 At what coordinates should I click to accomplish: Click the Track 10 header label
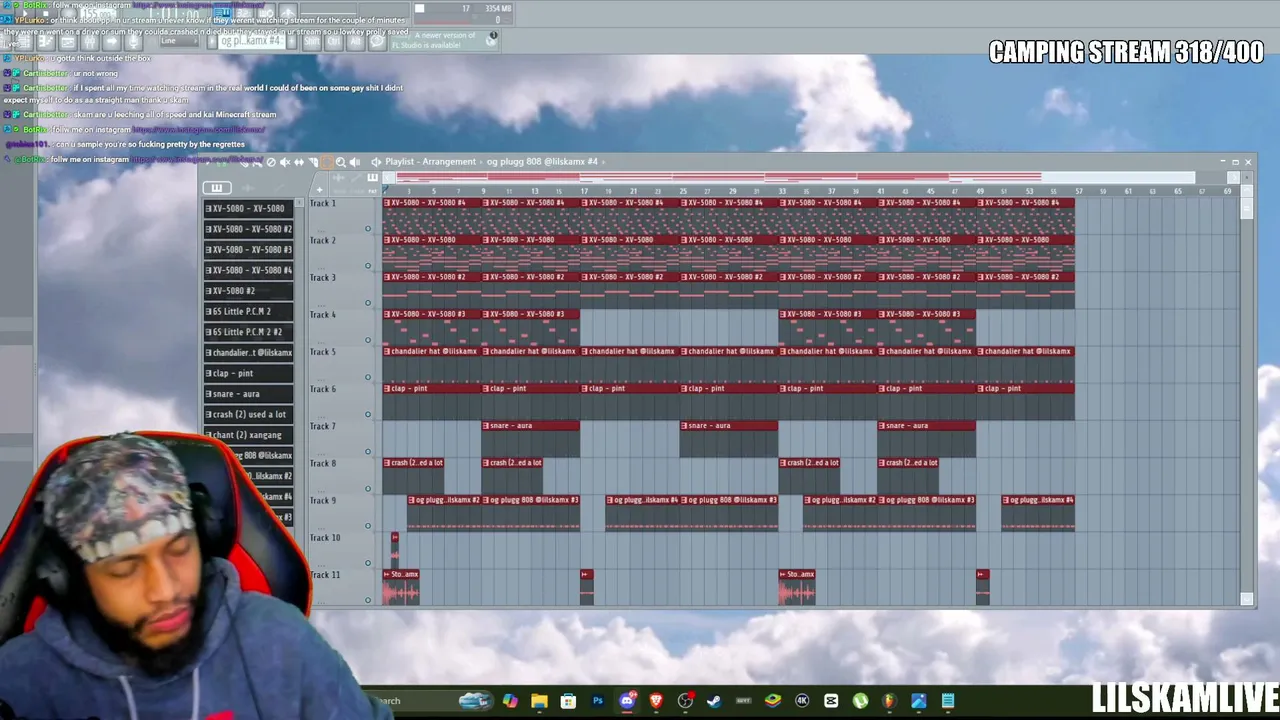point(324,538)
